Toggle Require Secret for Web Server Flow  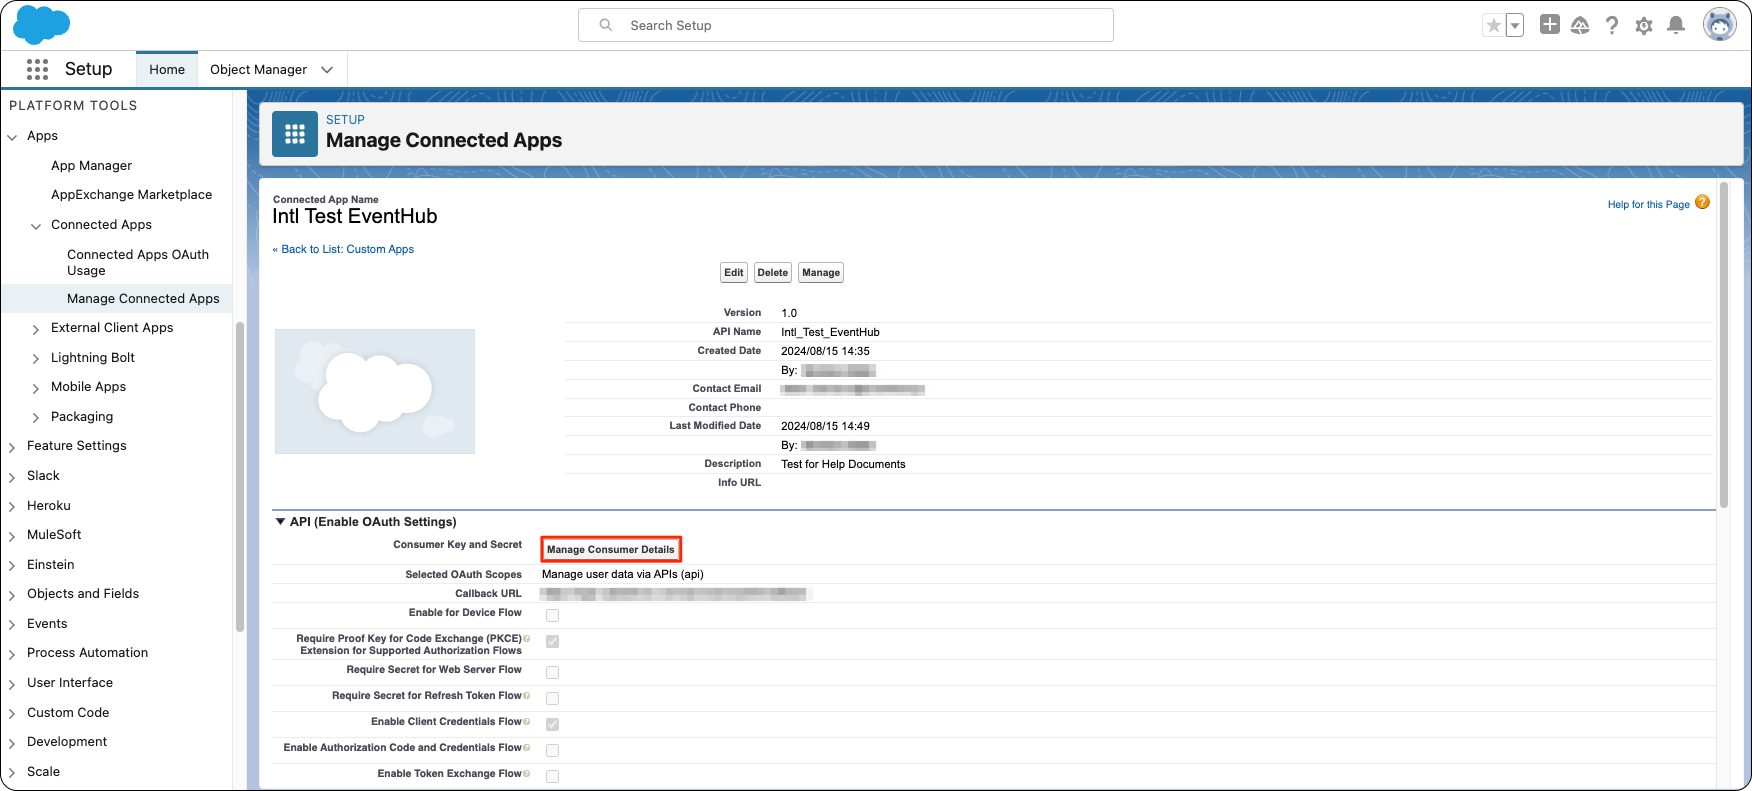(x=552, y=672)
